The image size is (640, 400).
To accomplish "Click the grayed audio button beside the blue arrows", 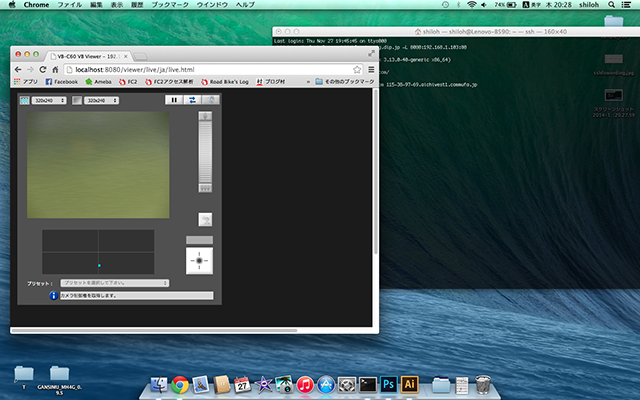I will point(211,100).
